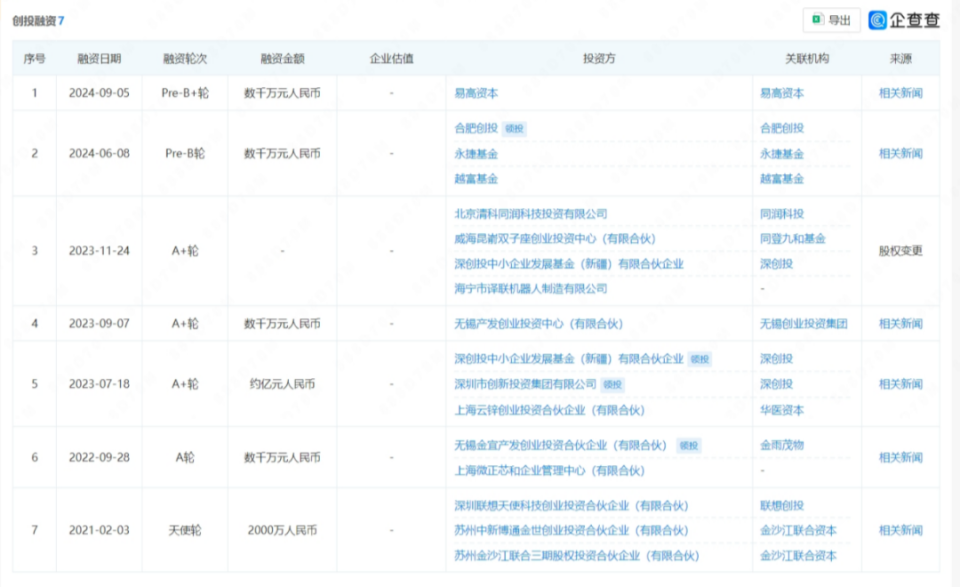The height and width of the screenshot is (587, 960).
Task: Open 相关新闻 for the 2024-06-08 round
Action: coord(901,154)
